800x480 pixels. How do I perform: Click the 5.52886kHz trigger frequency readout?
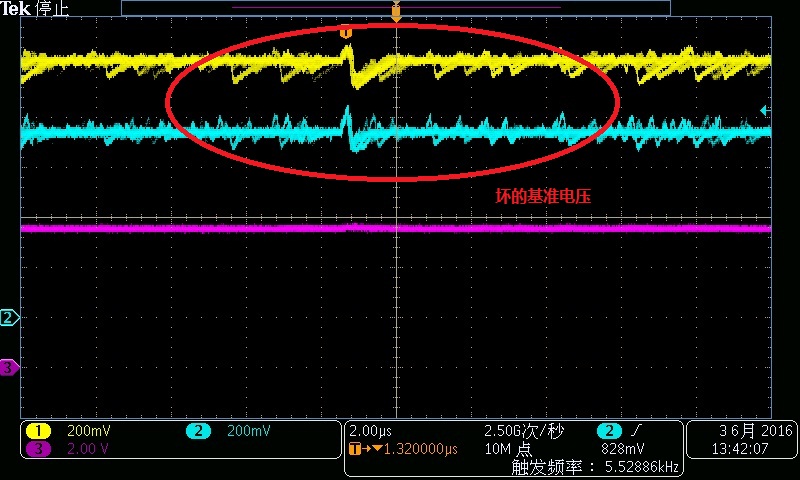pyautogui.click(x=642, y=466)
